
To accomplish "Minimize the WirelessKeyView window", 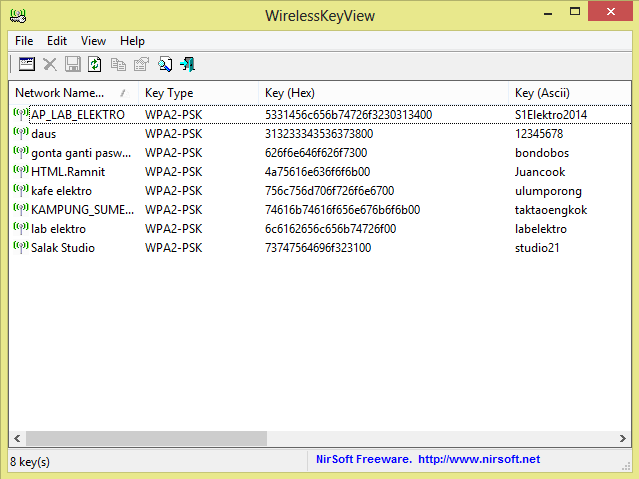I will click(548, 12).
